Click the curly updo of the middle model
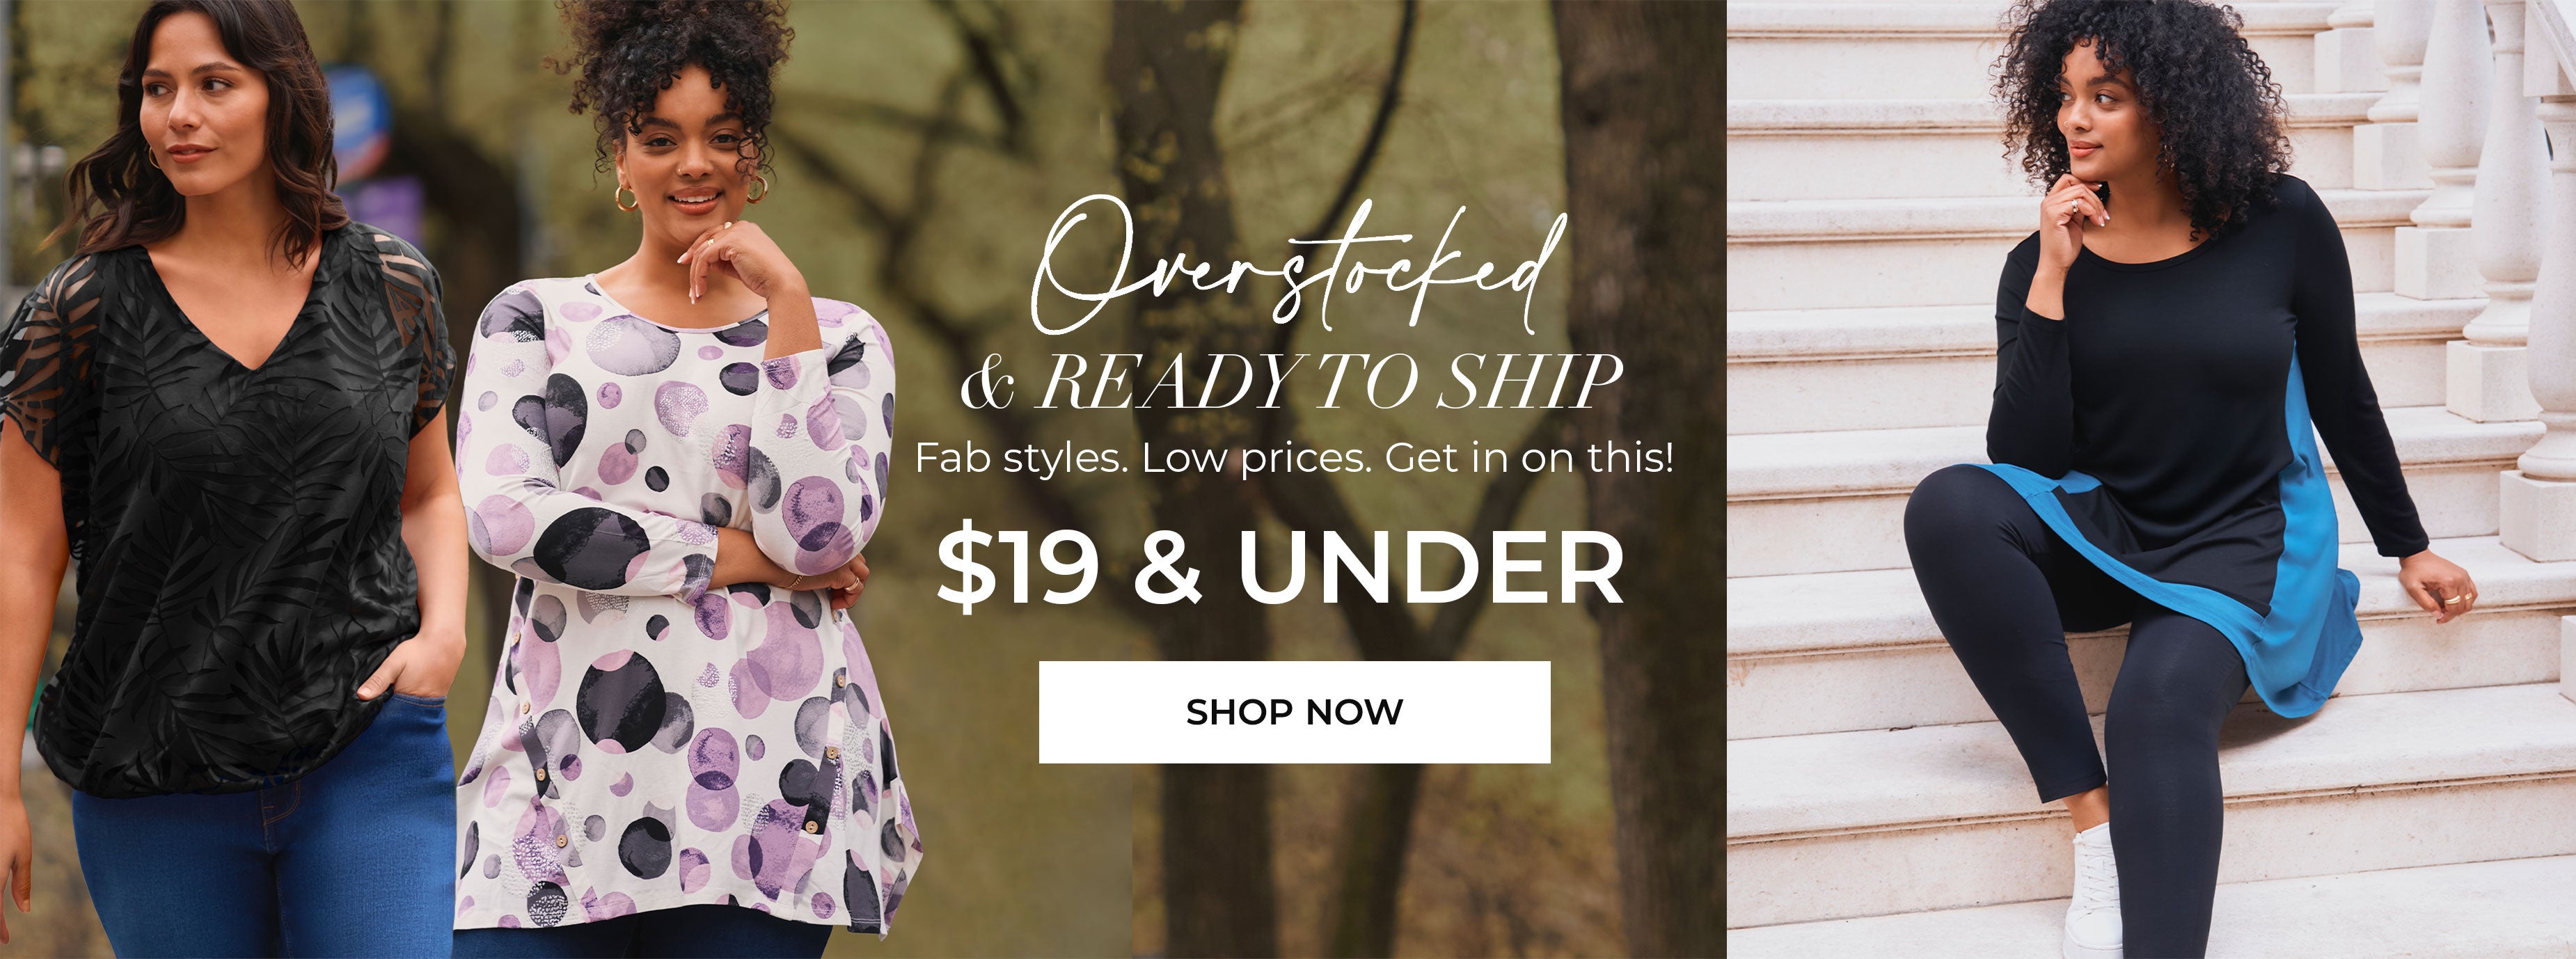The image size is (2576, 959). point(672,60)
